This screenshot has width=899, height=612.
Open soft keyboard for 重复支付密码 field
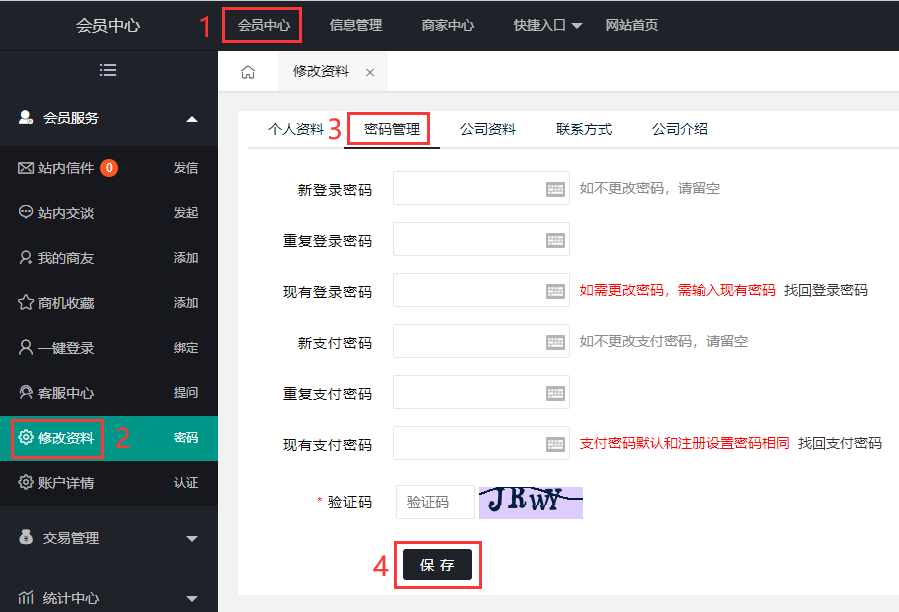[x=555, y=393]
